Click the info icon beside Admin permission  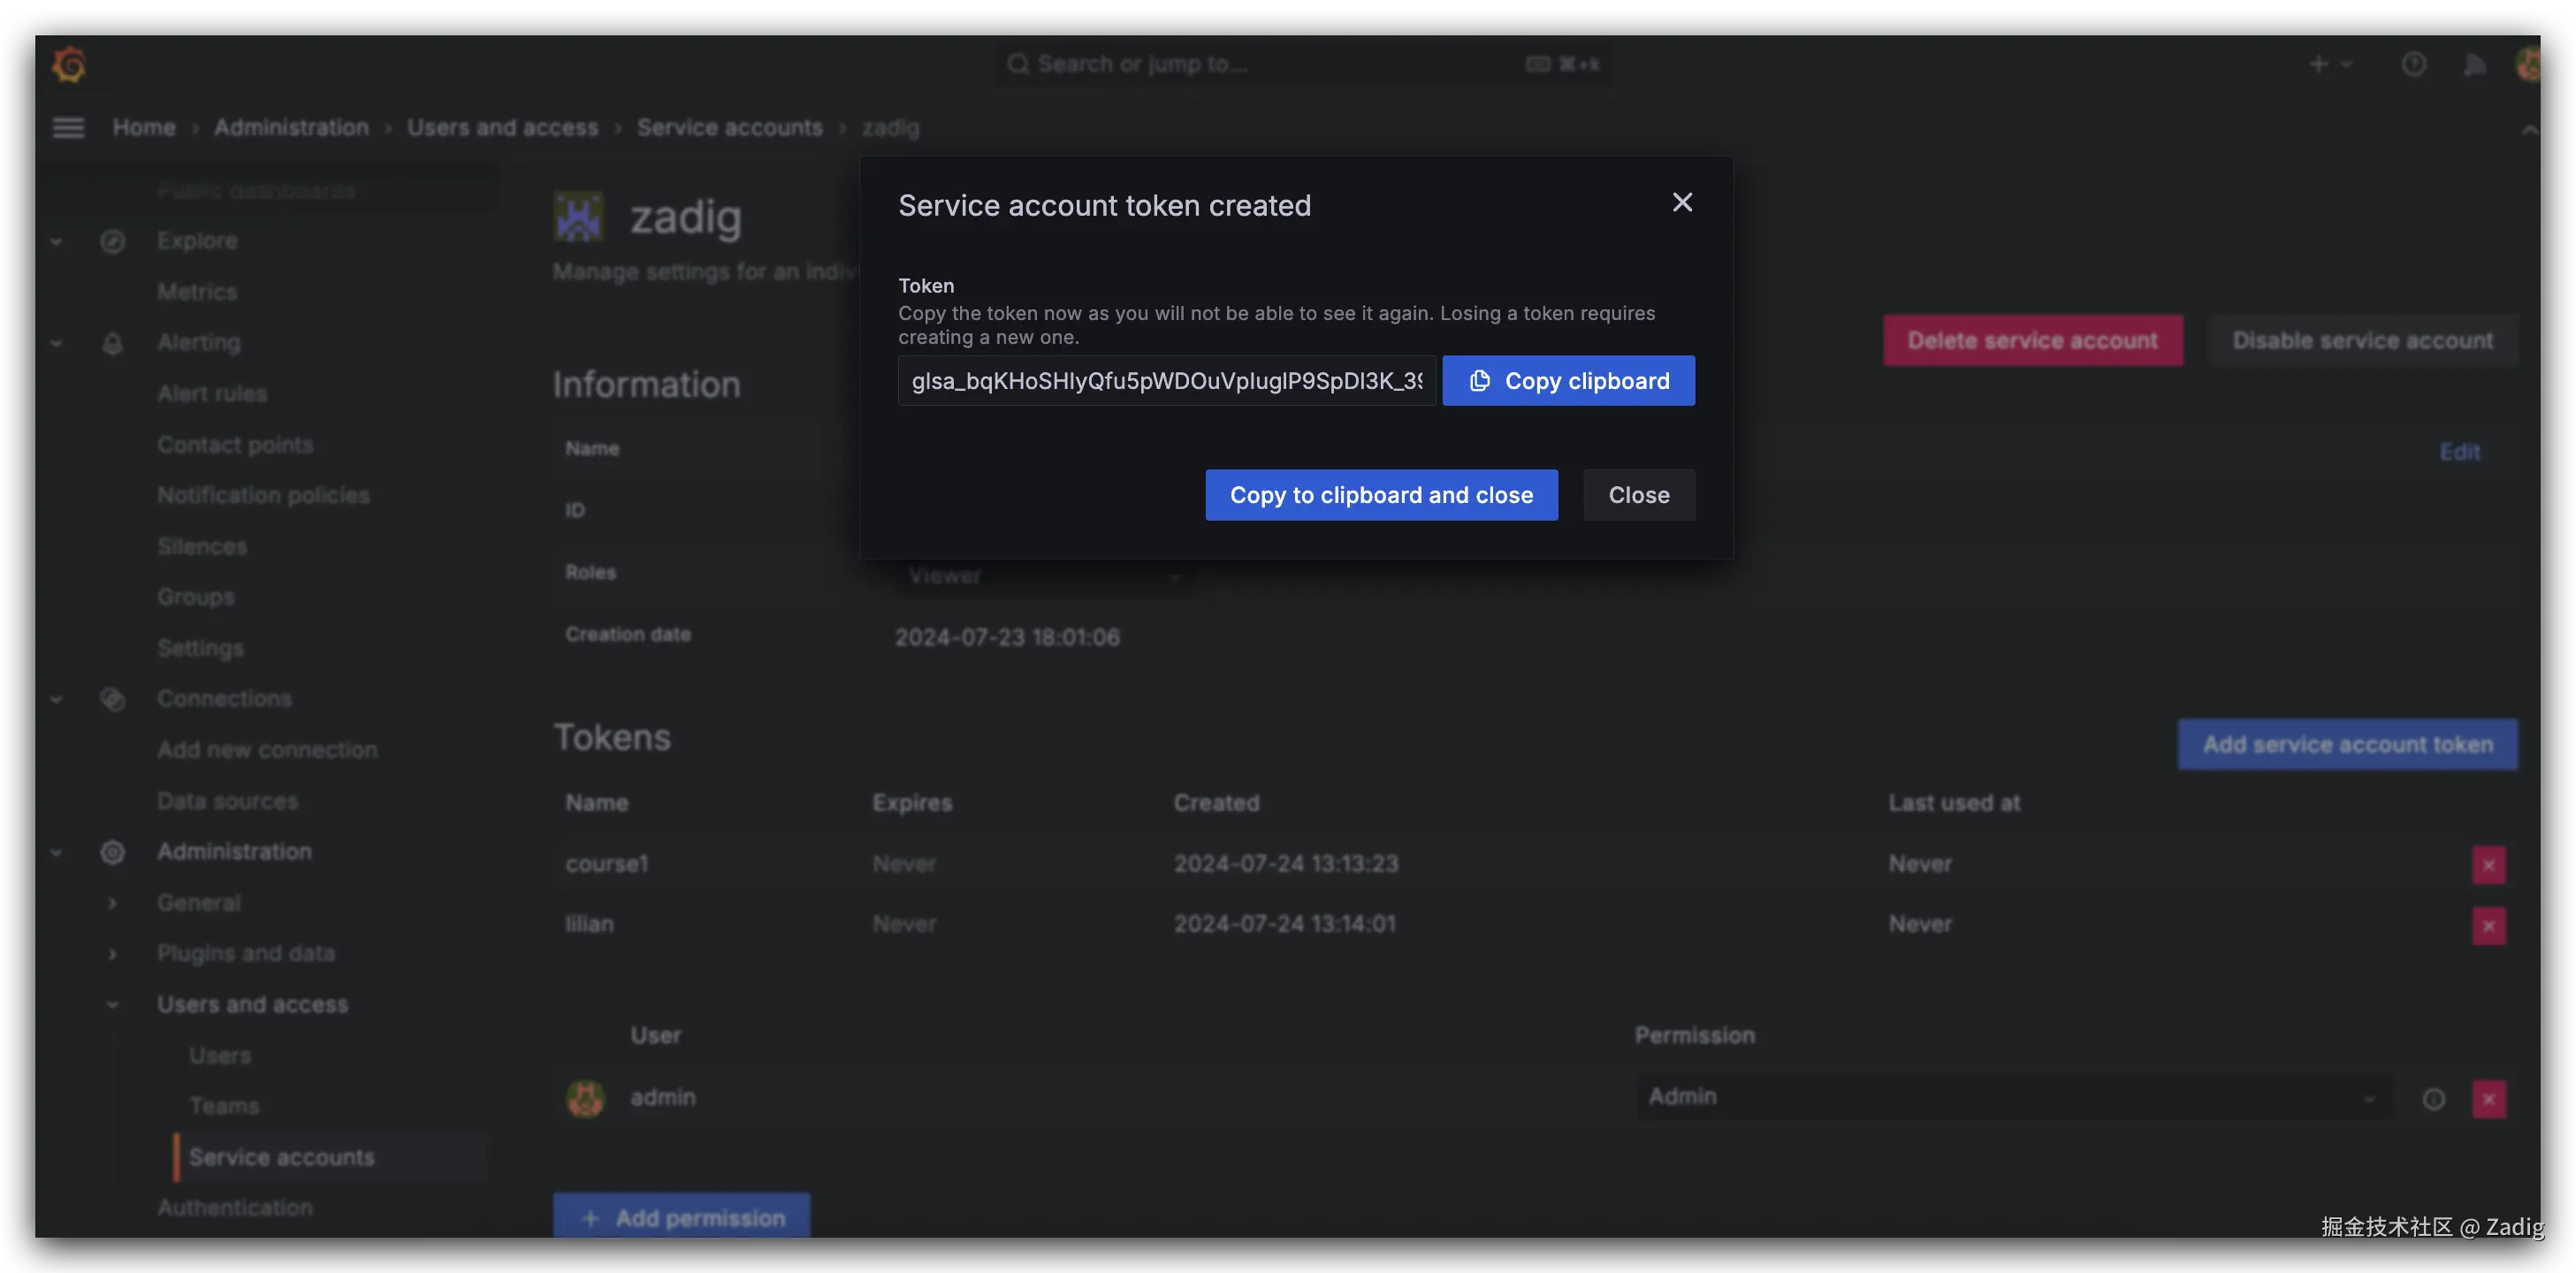point(2433,1099)
